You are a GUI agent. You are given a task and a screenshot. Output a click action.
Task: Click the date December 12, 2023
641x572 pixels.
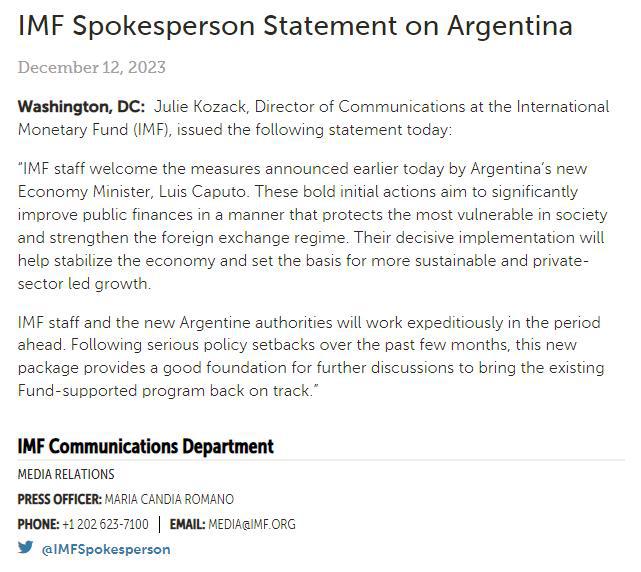pyautogui.click(x=91, y=68)
